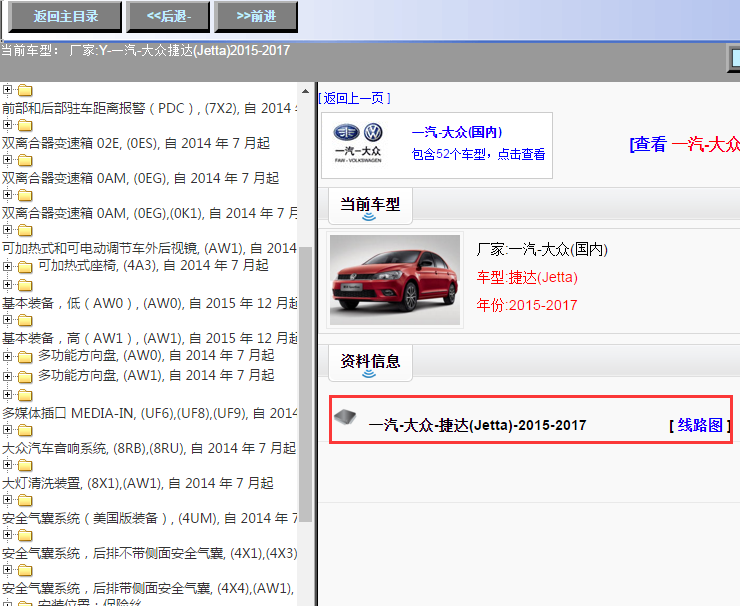
Task: Click the tree panel scrollbar up arrow
Action: point(305,91)
